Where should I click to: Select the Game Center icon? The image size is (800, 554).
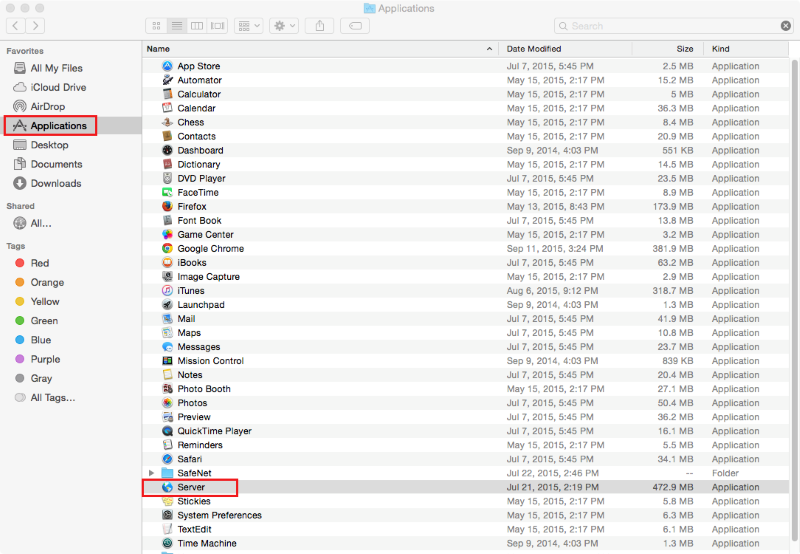pos(167,234)
